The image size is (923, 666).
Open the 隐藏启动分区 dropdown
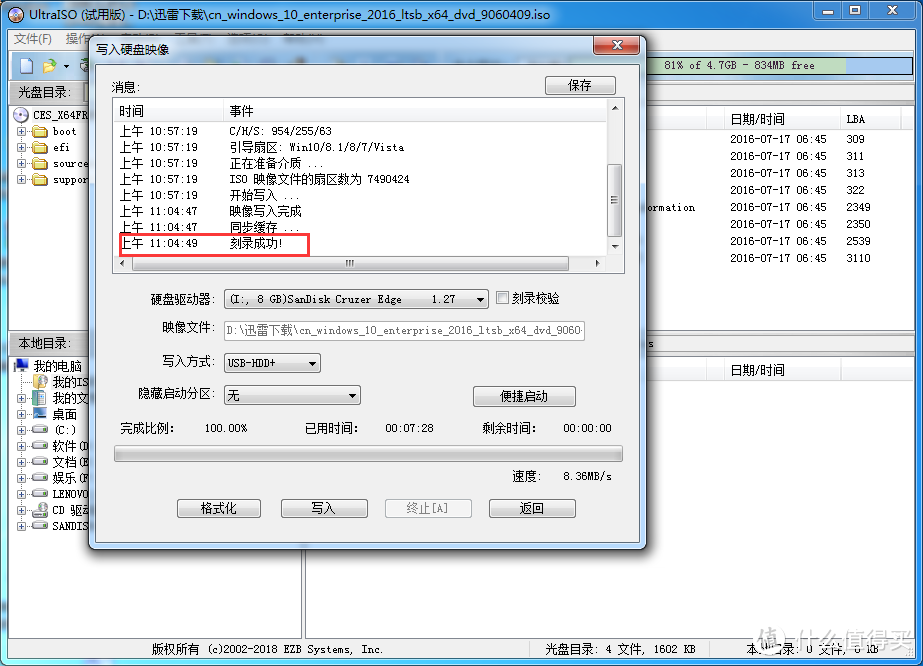pos(352,396)
